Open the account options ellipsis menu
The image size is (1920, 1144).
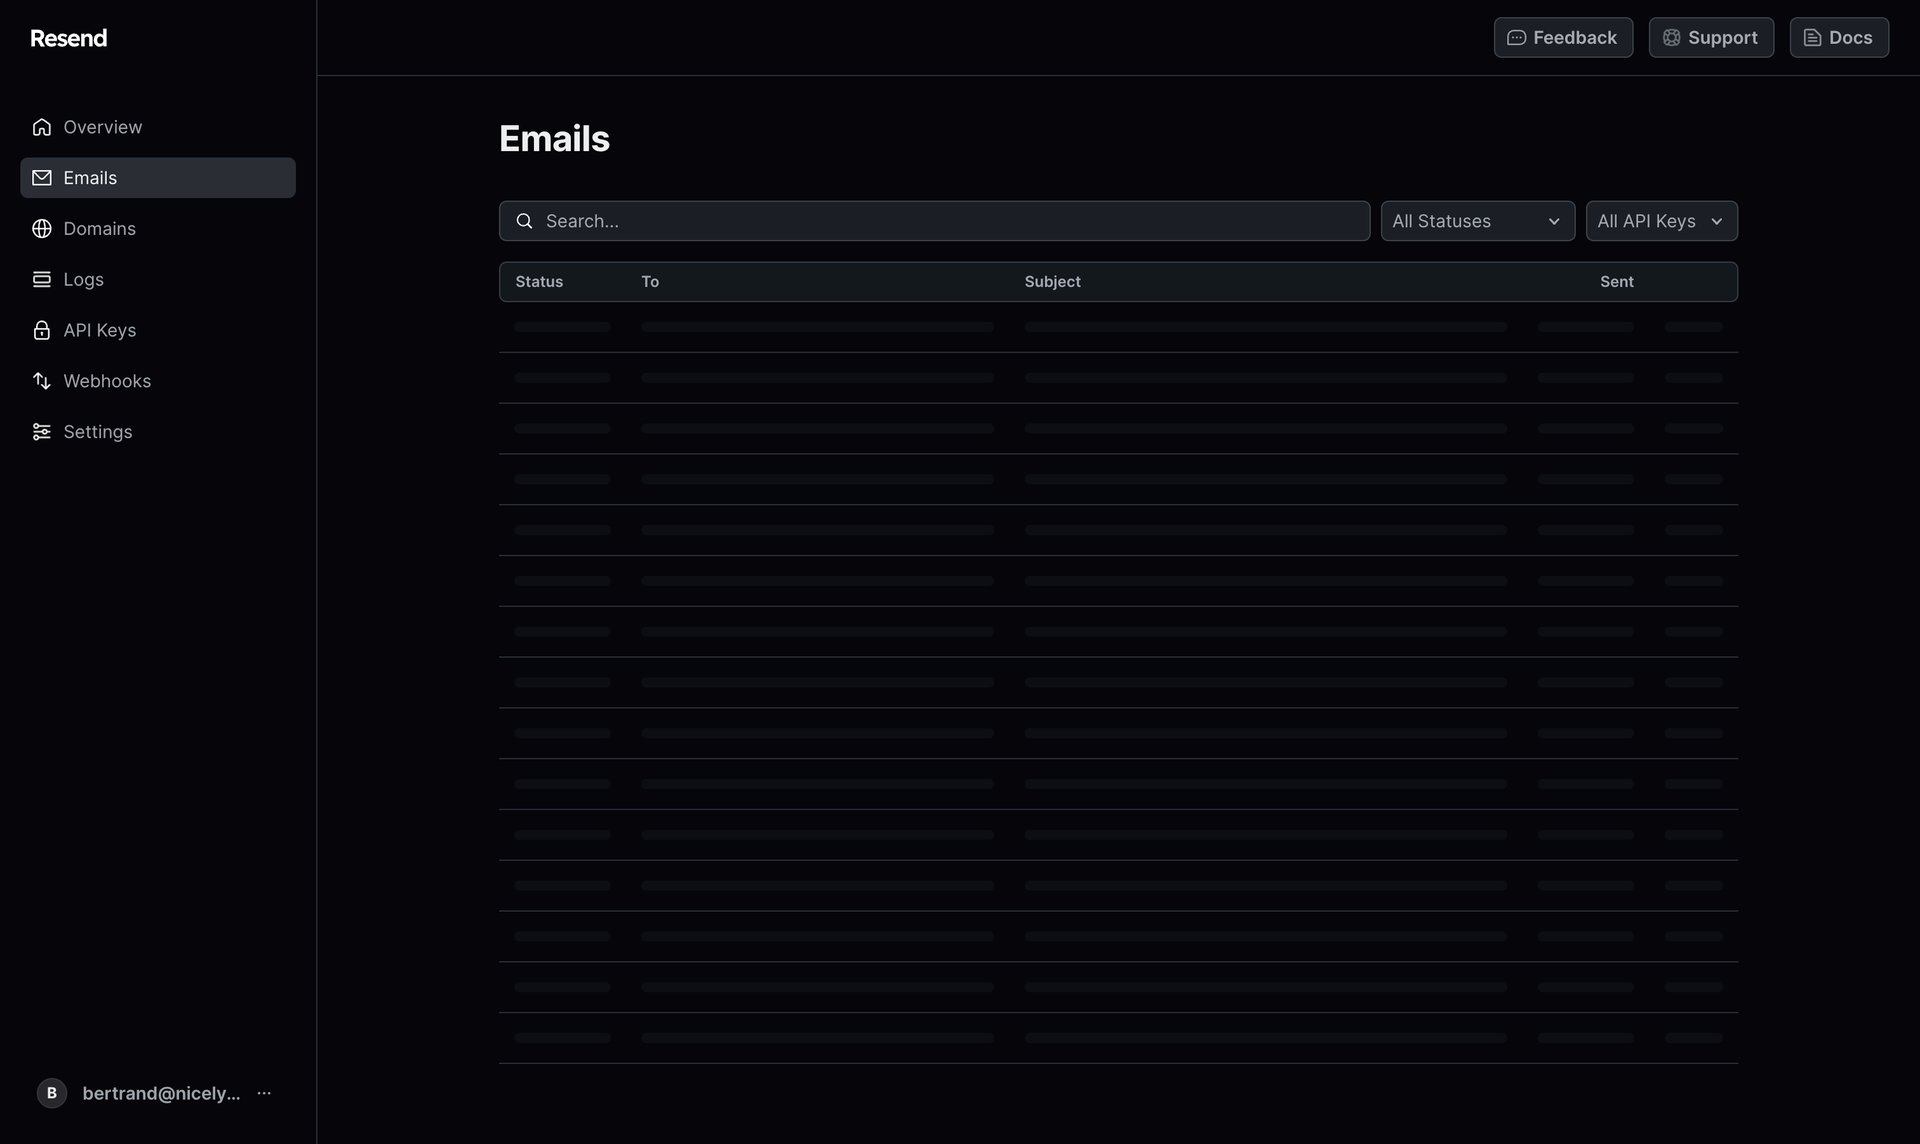(263, 1093)
